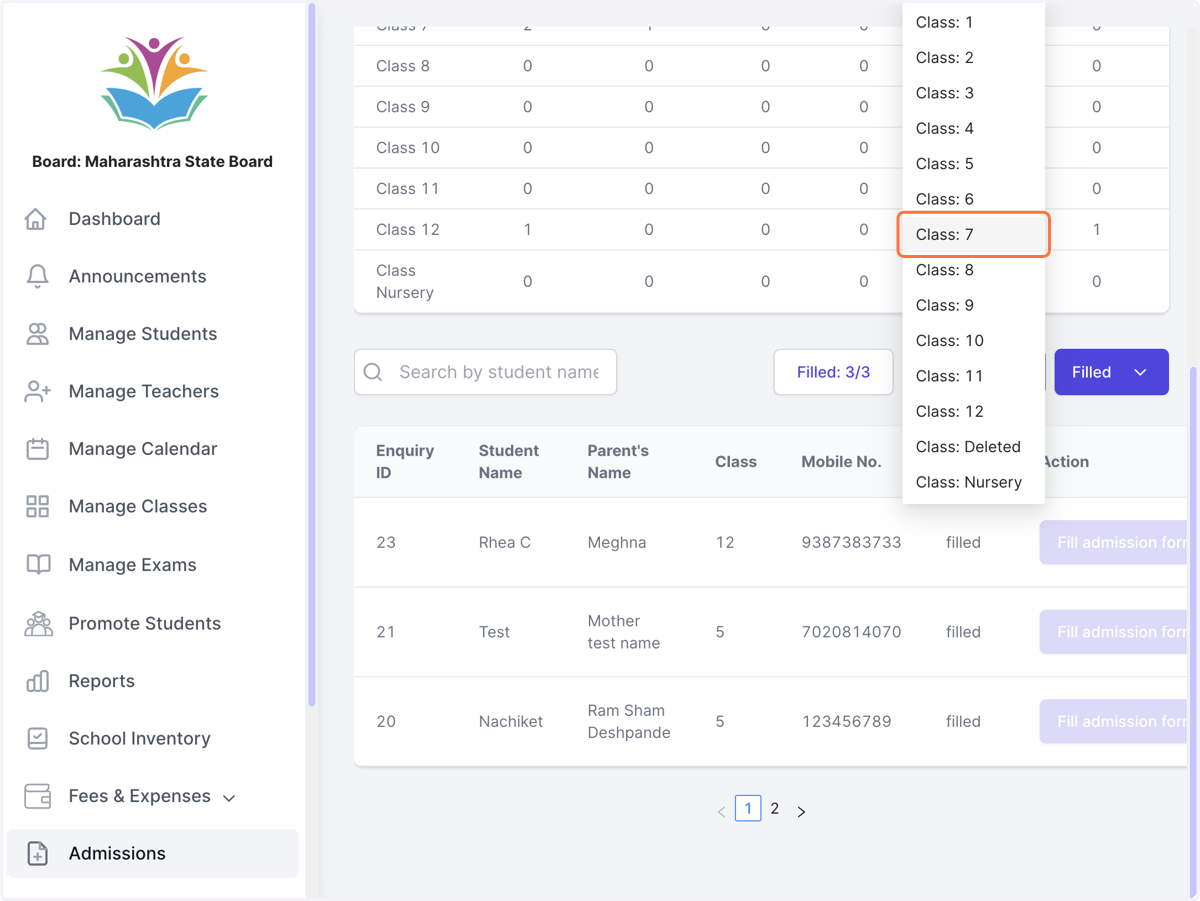
Task: Open Admissions page
Action: [x=153, y=854]
